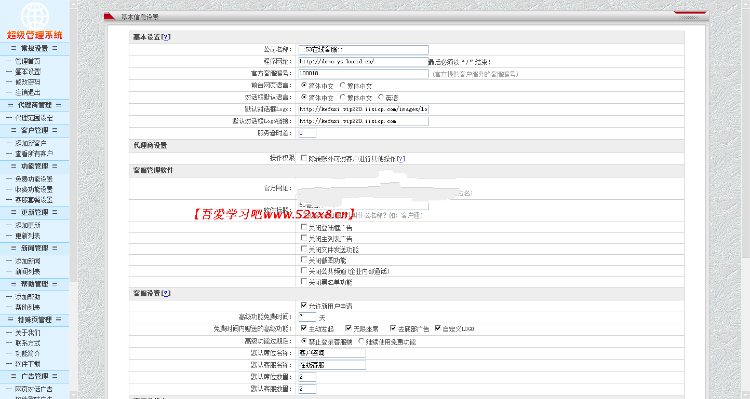Image resolution: width=750 pixels, height=399 pixels.
Task: Select 禁止登录客服端 radio option
Action: [304, 341]
